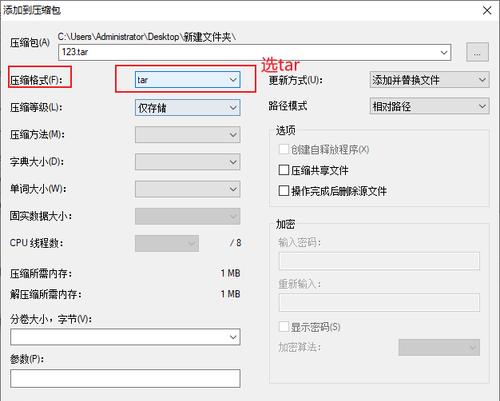Click the 重新输入 password field
The image size is (500, 401).
click(x=379, y=302)
